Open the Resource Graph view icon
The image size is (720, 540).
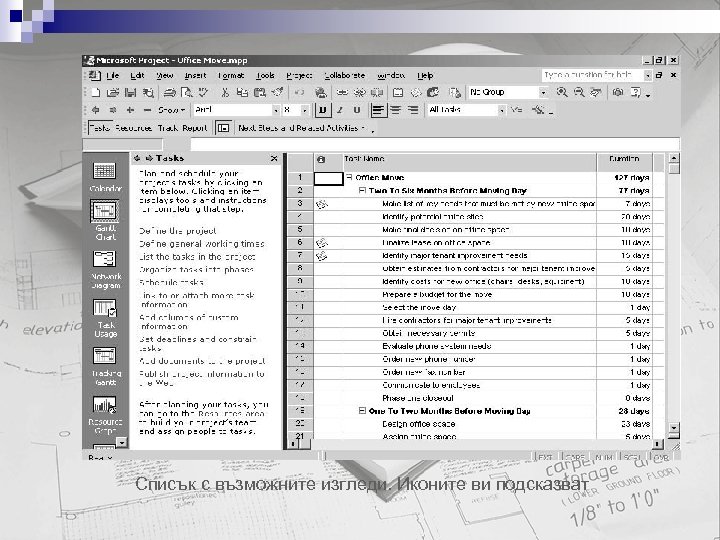coord(105,415)
